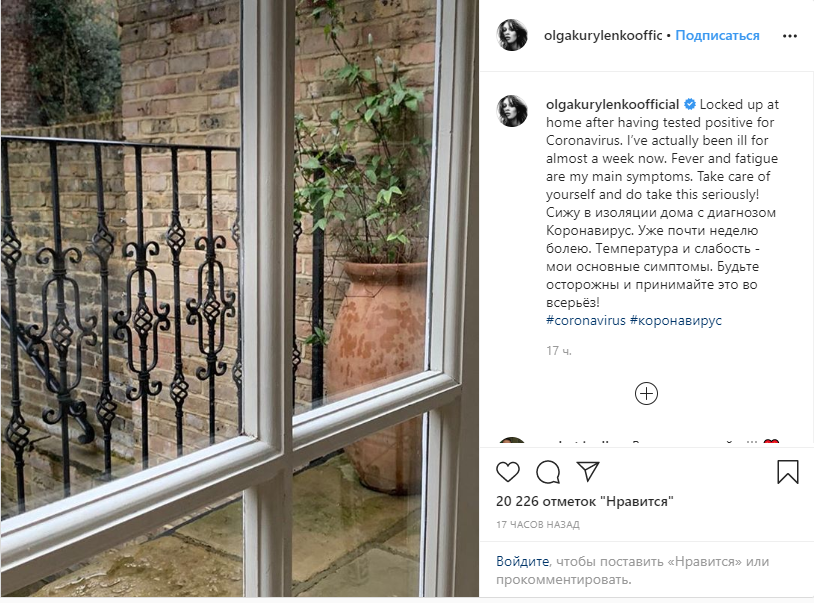Open the #coronavirus hashtag

[x=586, y=320]
